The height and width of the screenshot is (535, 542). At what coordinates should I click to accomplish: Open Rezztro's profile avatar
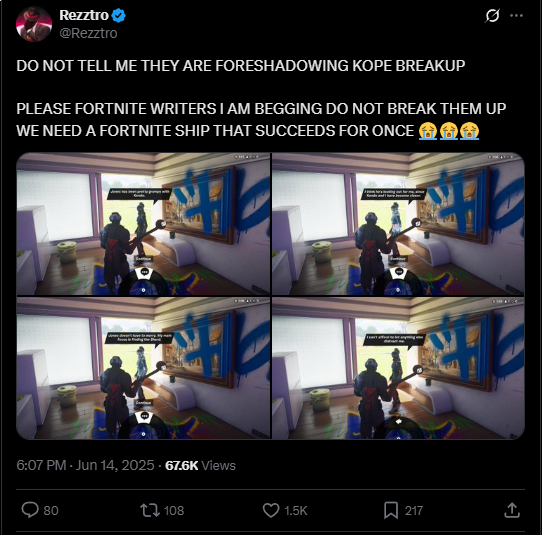pyautogui.click(x=34, y=24)
